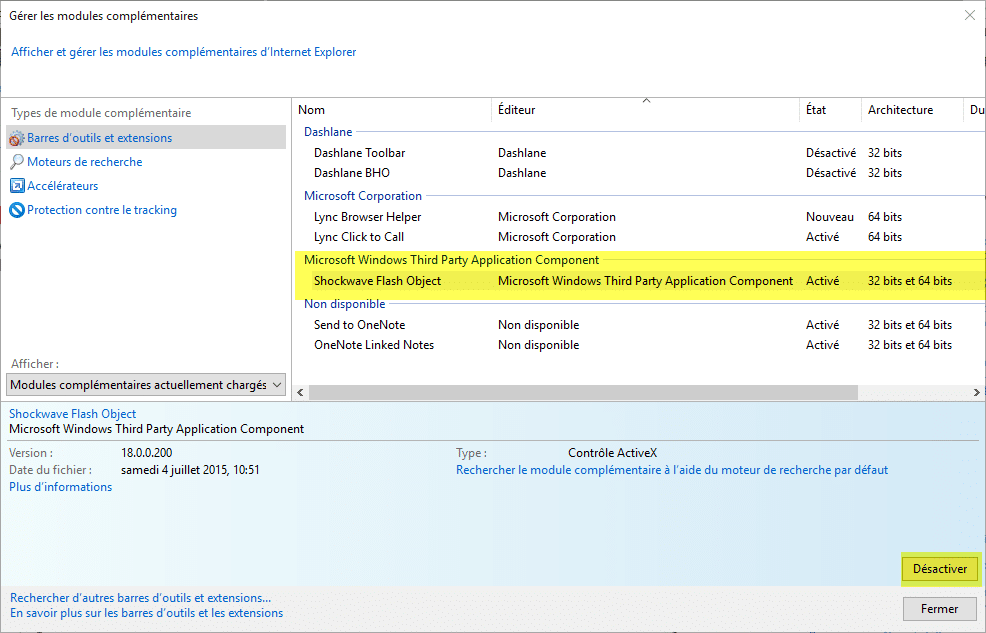986x633 pixels.
Task: Collapse the Dashlane group header
Action: click(328, 131)
